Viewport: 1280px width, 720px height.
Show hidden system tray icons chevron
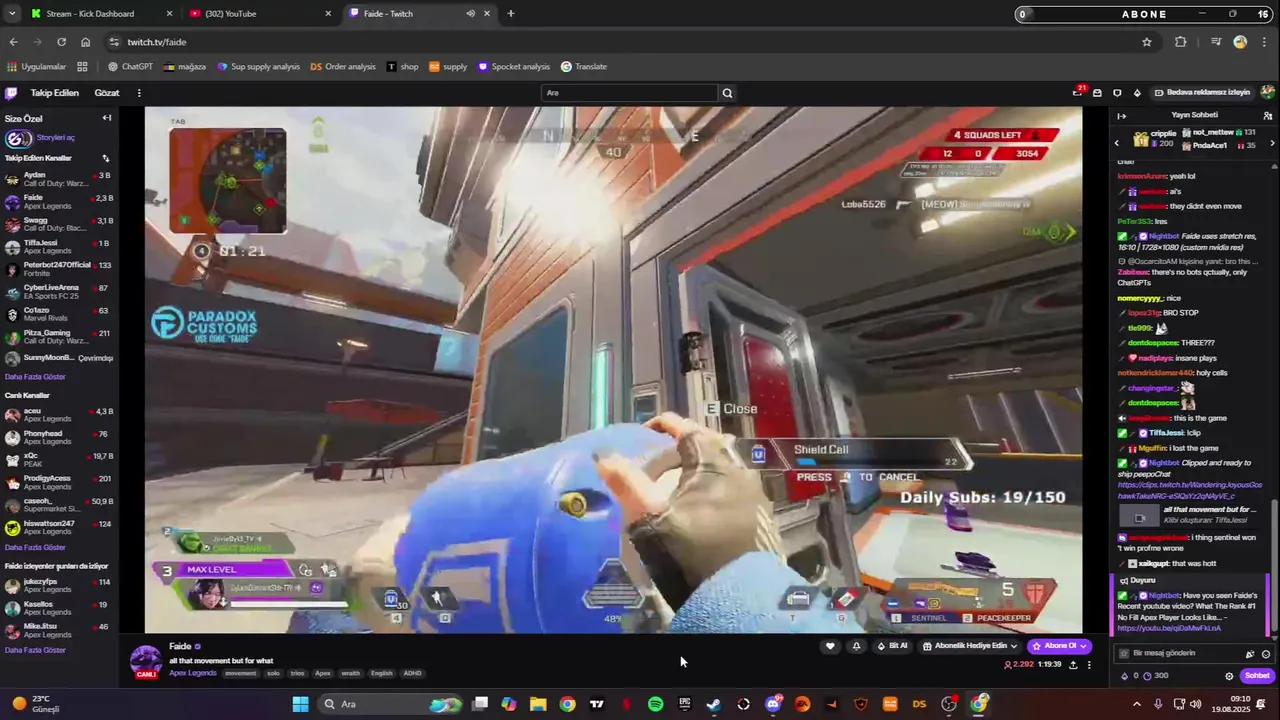click(x=1136, y=704)
